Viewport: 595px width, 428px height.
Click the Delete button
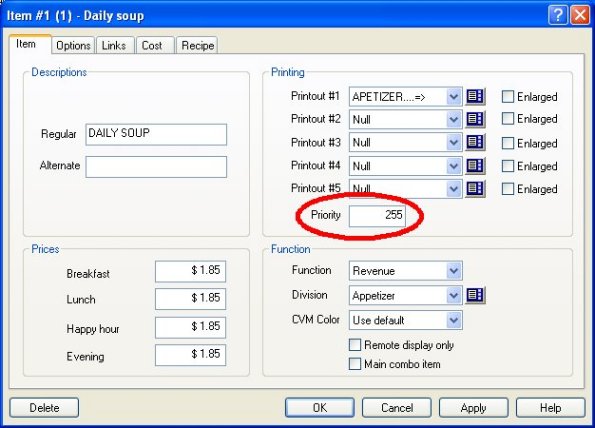pyautogui.click(x=44, y=408)
